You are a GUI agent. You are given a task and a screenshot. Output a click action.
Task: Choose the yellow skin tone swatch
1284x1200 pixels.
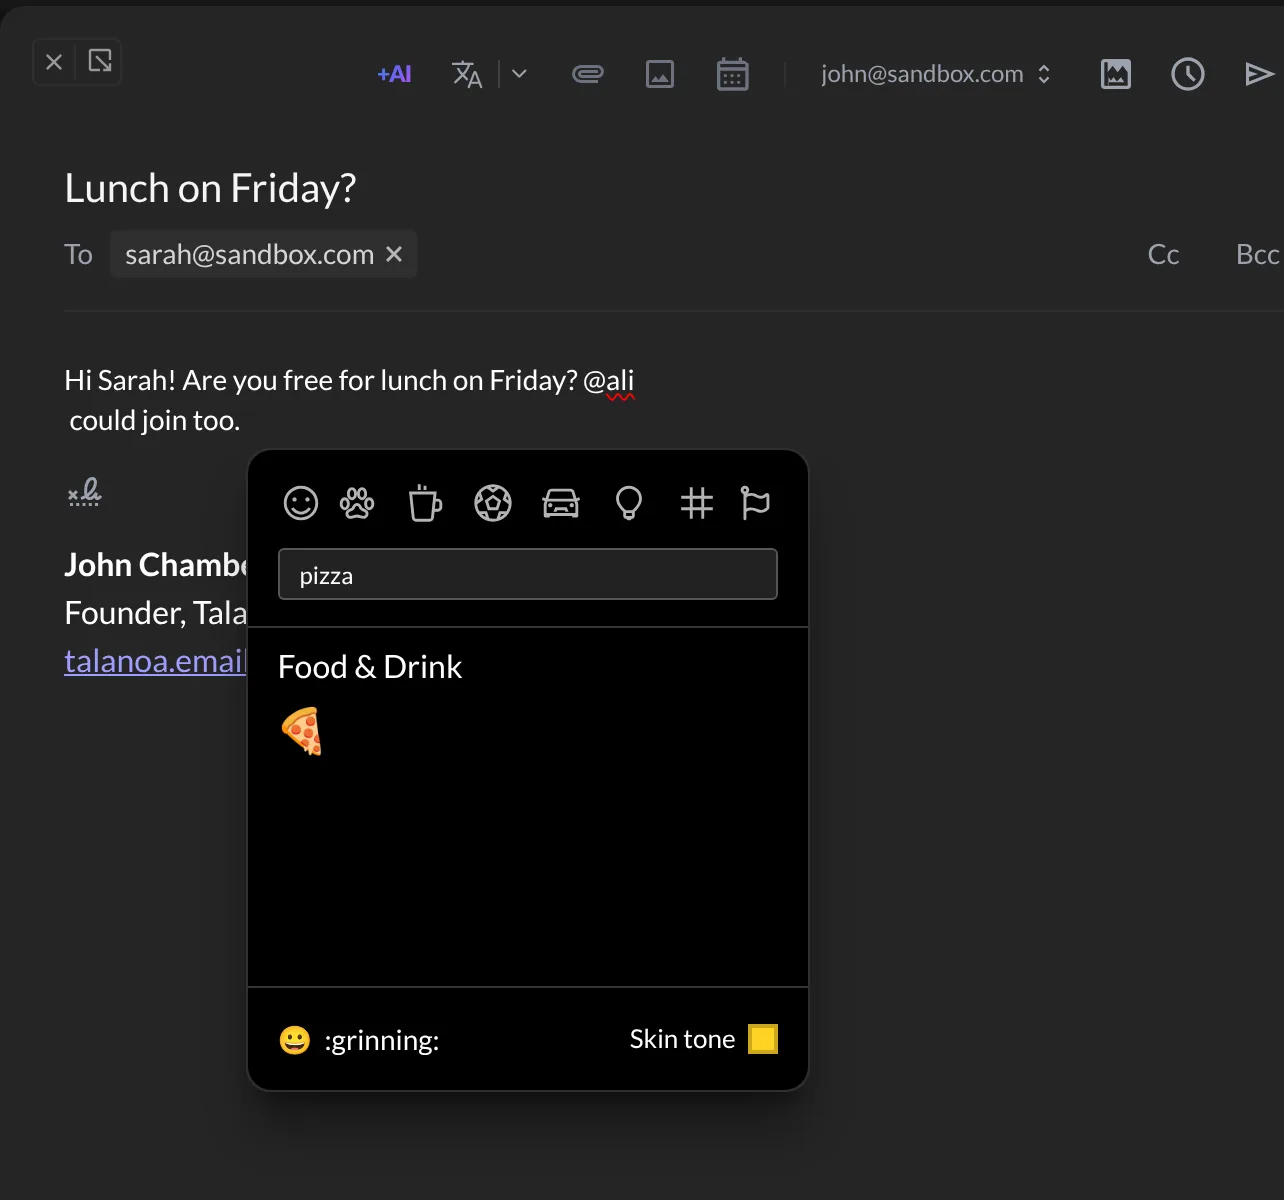pos(763,1039)
